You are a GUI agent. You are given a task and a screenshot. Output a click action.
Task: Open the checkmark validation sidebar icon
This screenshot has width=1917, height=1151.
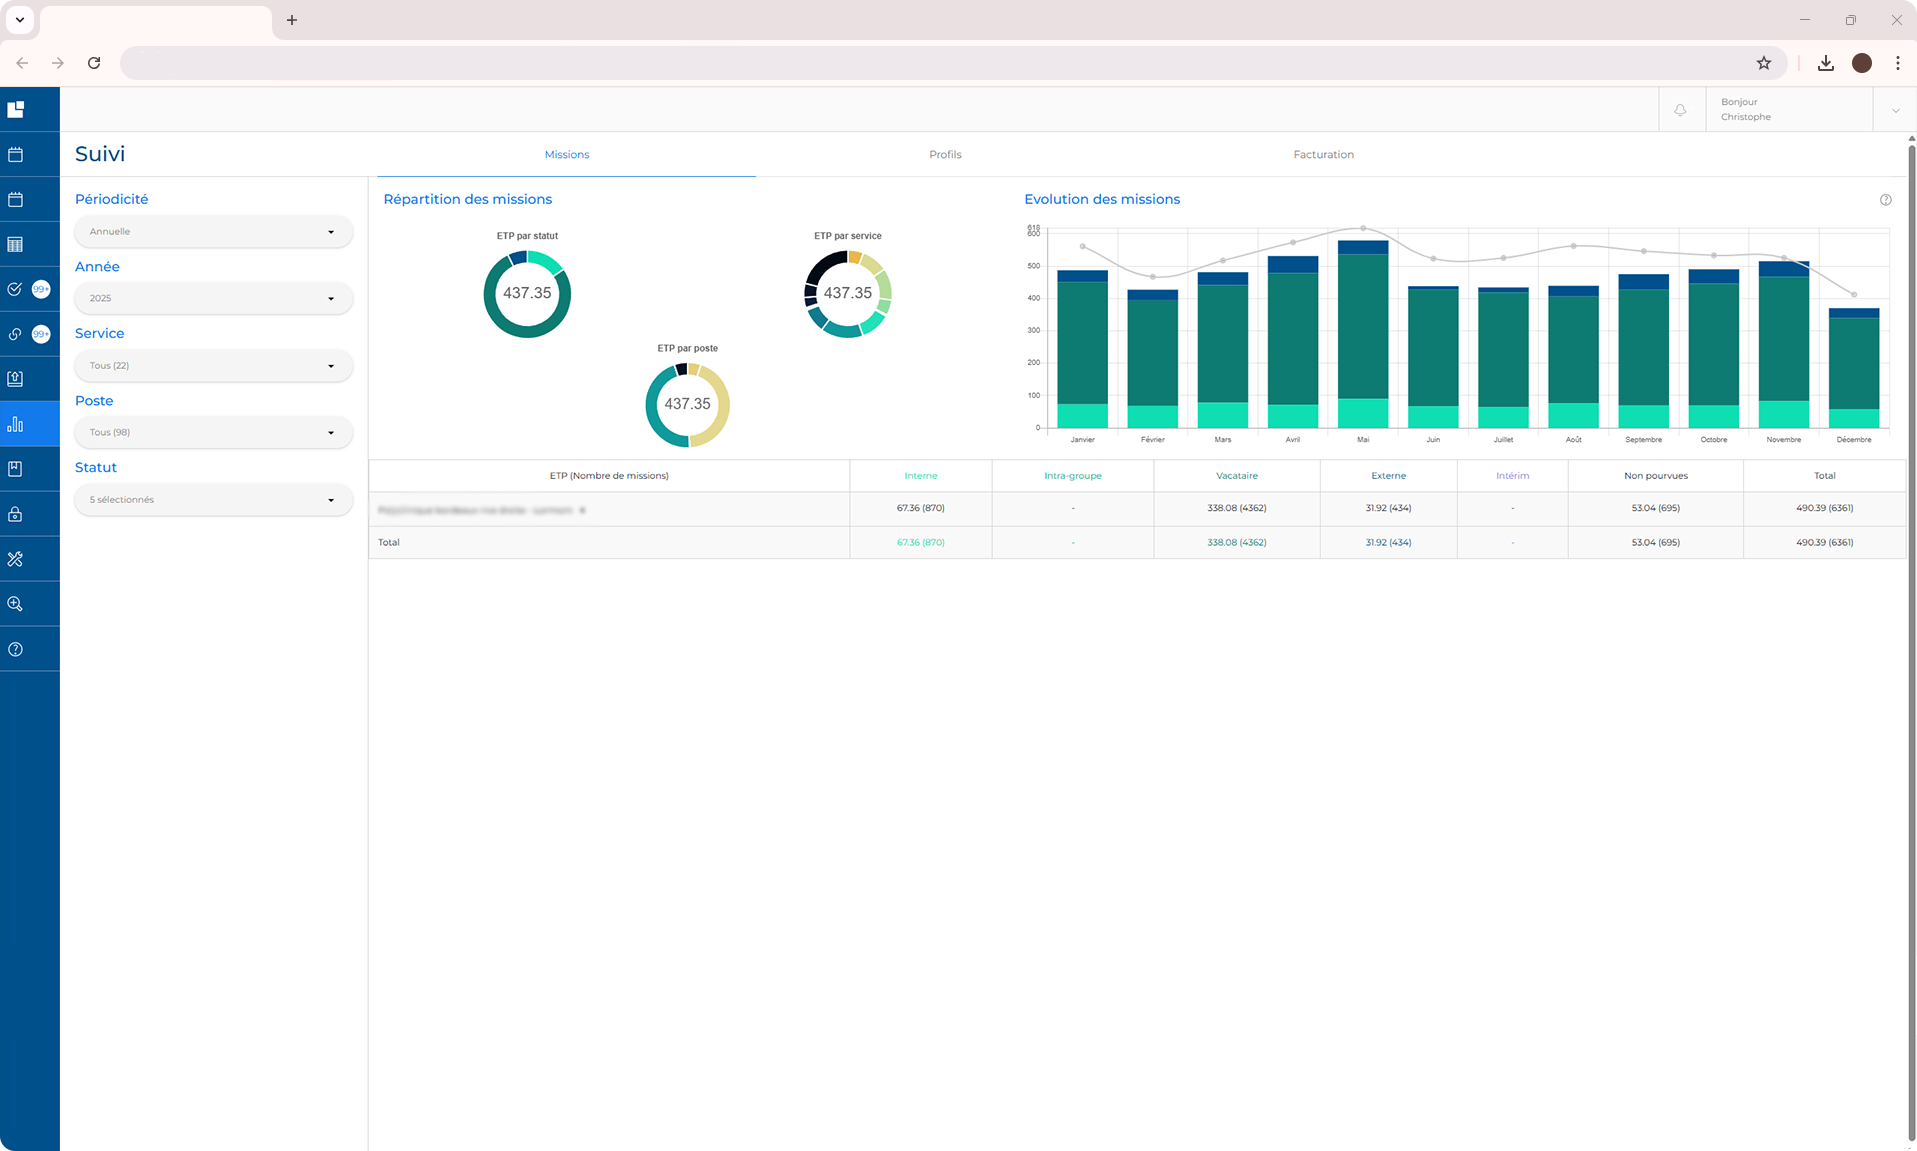[x=15, y=290]
